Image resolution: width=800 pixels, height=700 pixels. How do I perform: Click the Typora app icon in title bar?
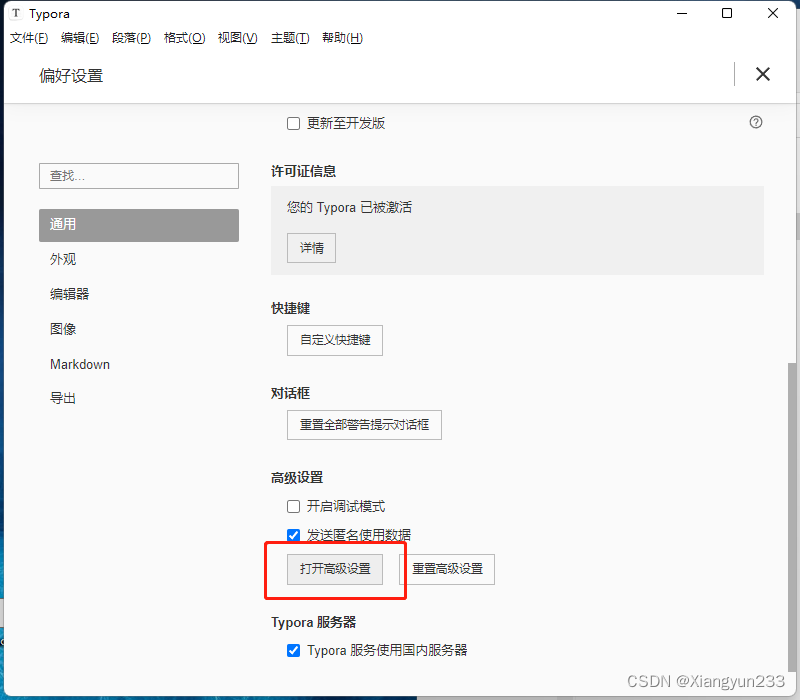[16, 13]
